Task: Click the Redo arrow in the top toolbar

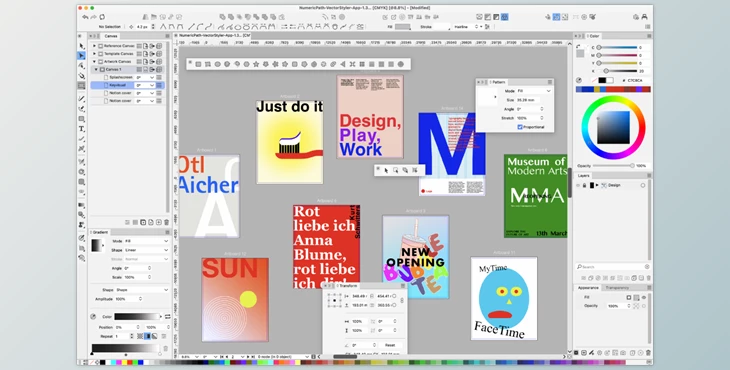Action: click(94, 17)
